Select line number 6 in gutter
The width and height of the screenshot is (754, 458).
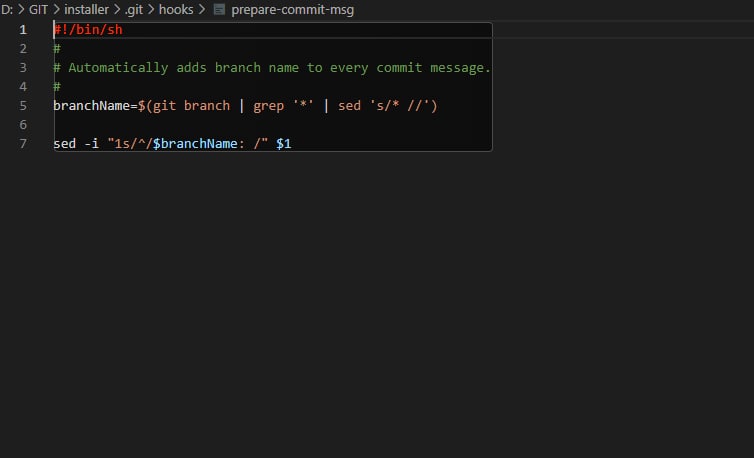pos(23,125)
